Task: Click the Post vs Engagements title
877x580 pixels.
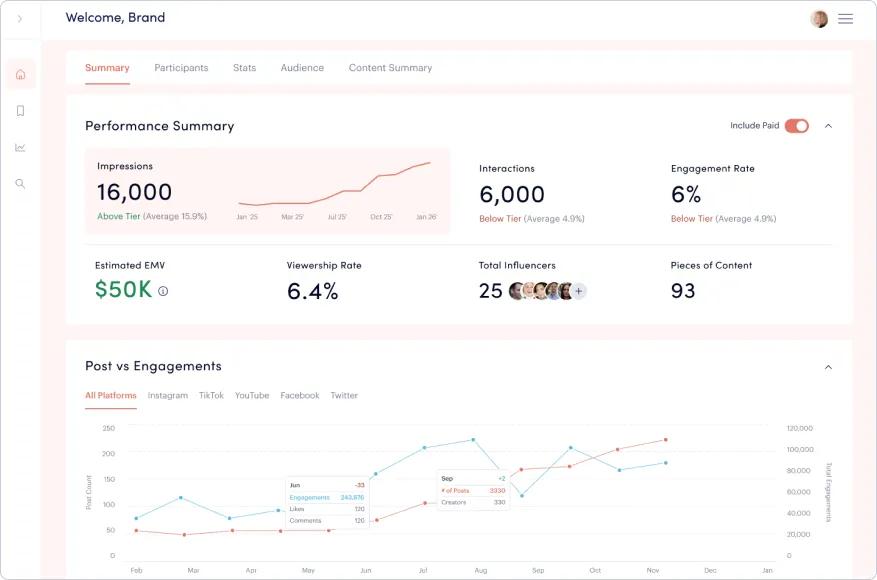Action: tap(153, 366)
